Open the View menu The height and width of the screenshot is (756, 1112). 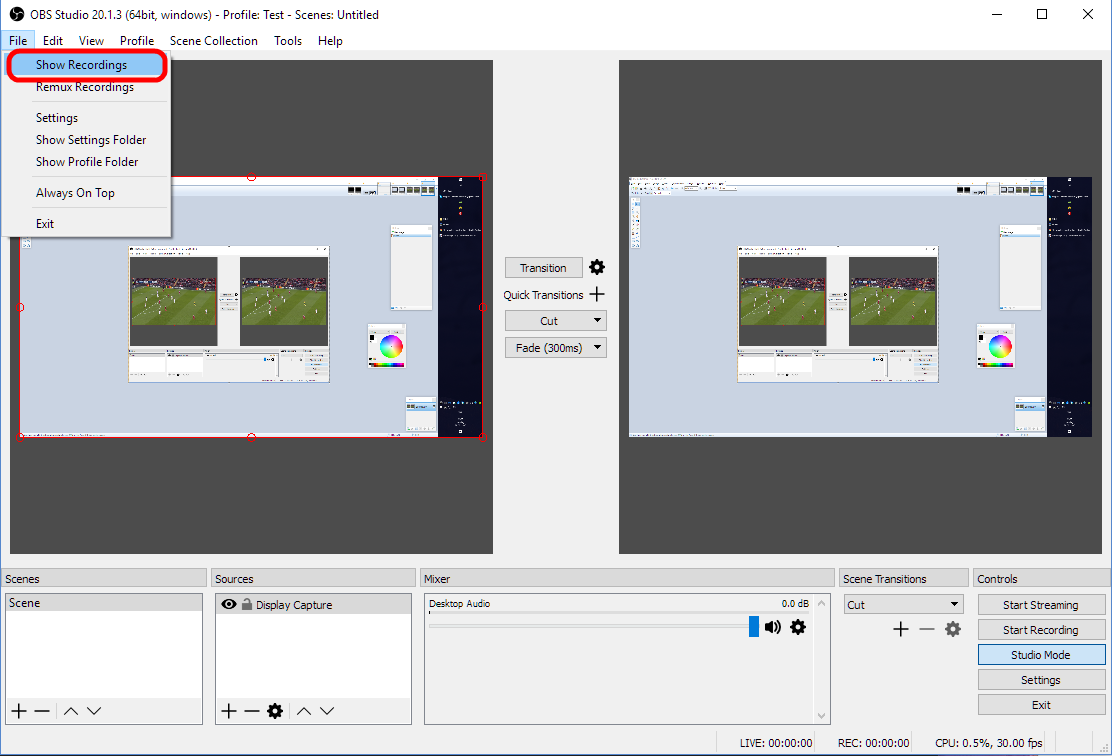click(x=91, y=41)
